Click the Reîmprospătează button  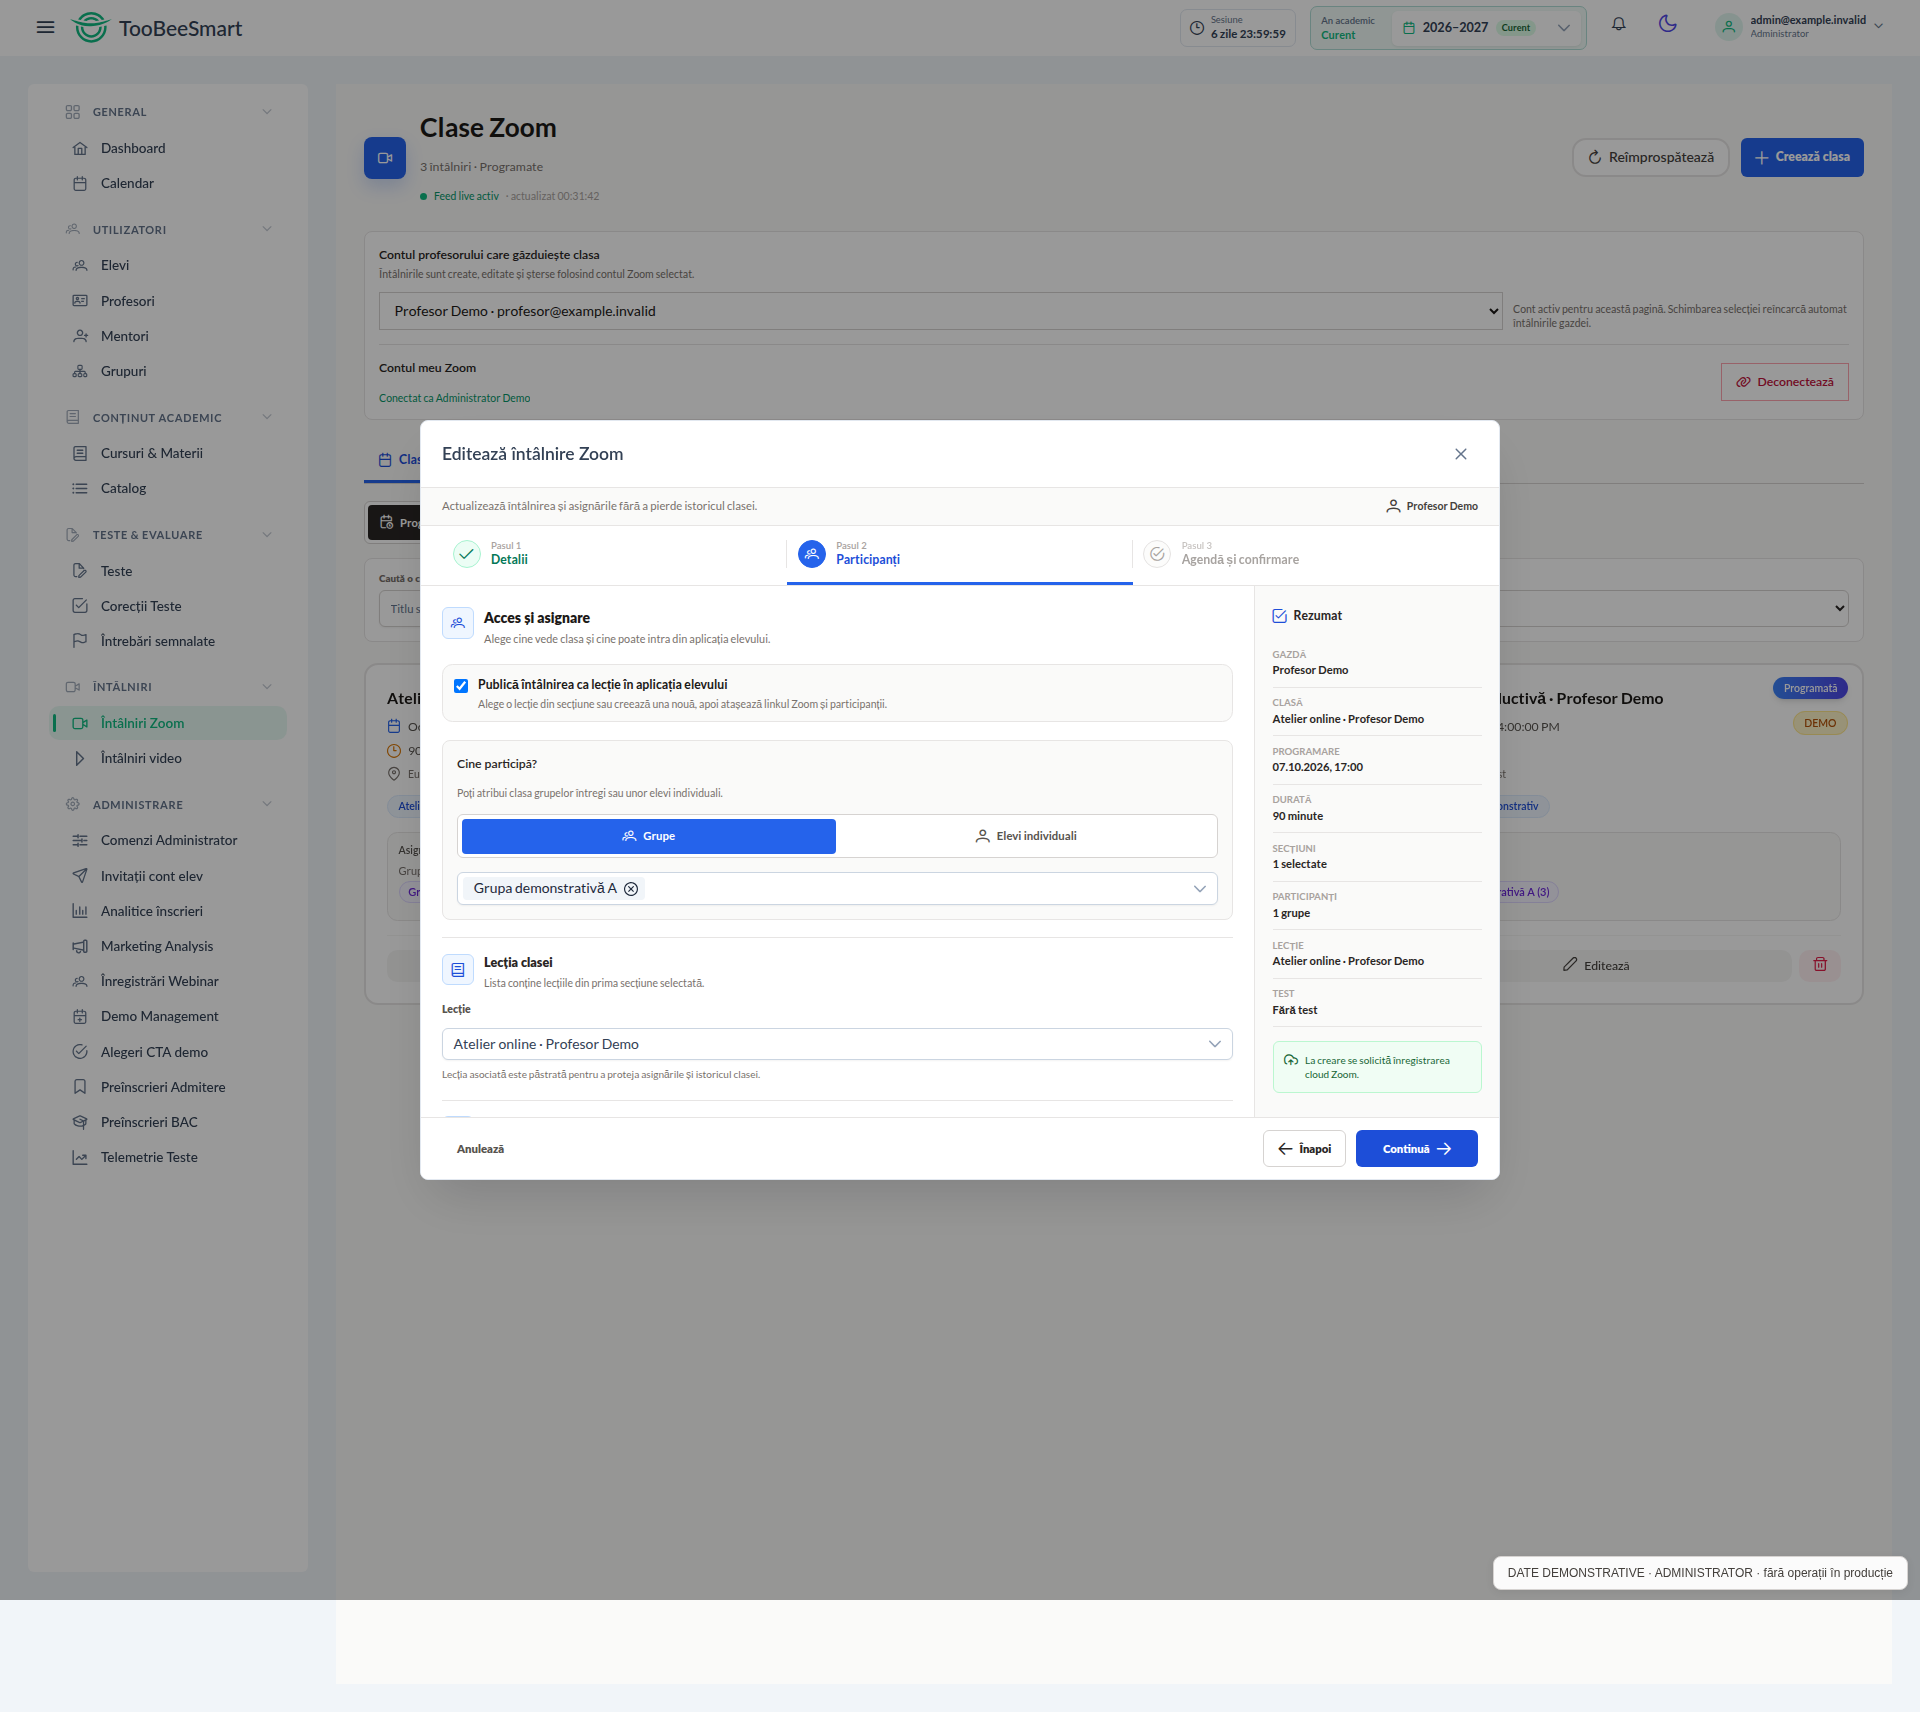click(x=1651, y=157)
